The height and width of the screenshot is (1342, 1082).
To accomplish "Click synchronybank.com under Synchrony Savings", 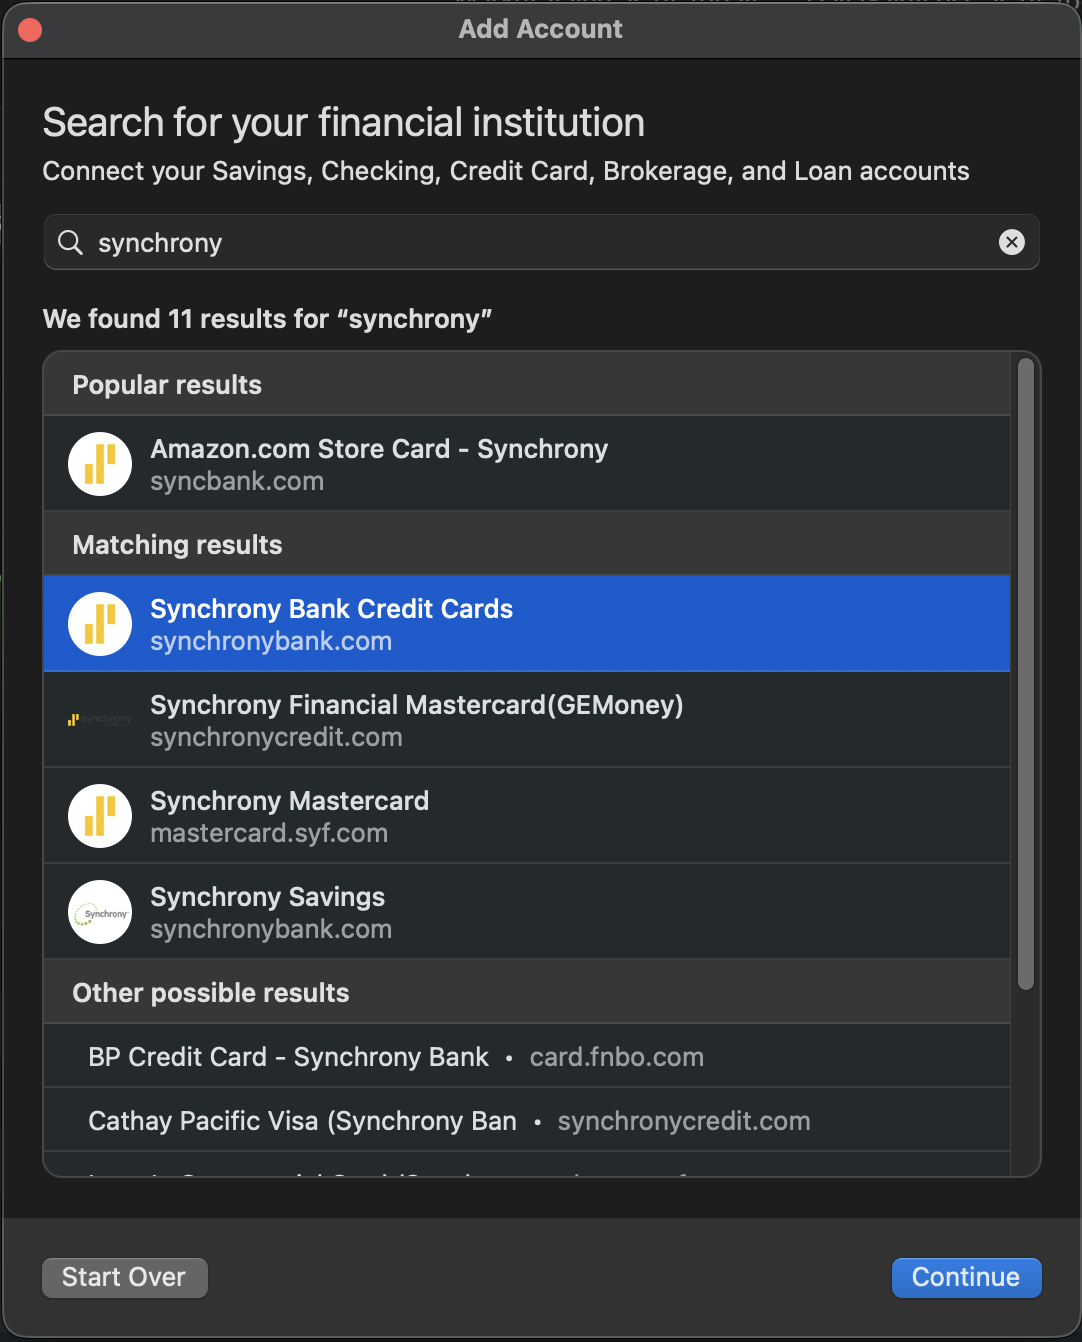I will click(271, 930).
